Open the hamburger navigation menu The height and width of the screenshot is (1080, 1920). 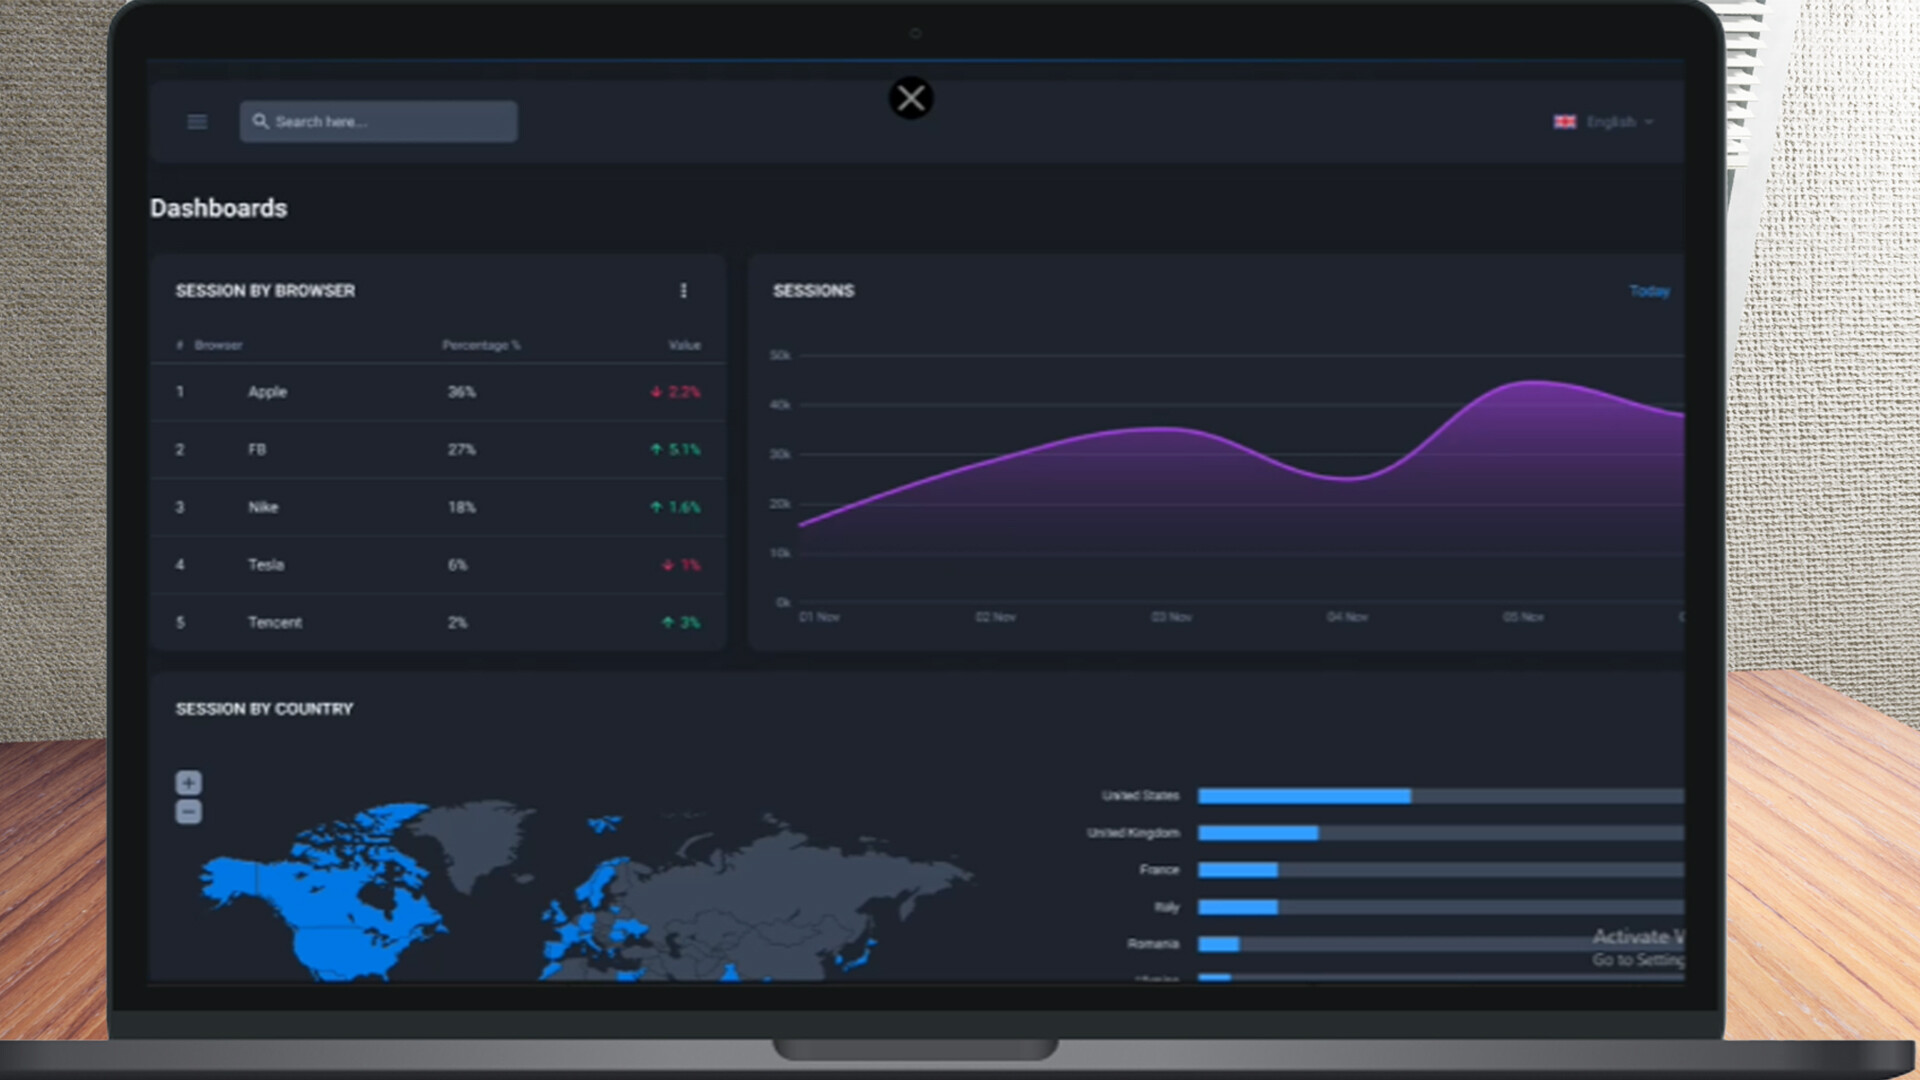pyautogui.click(x=196, y=121)
